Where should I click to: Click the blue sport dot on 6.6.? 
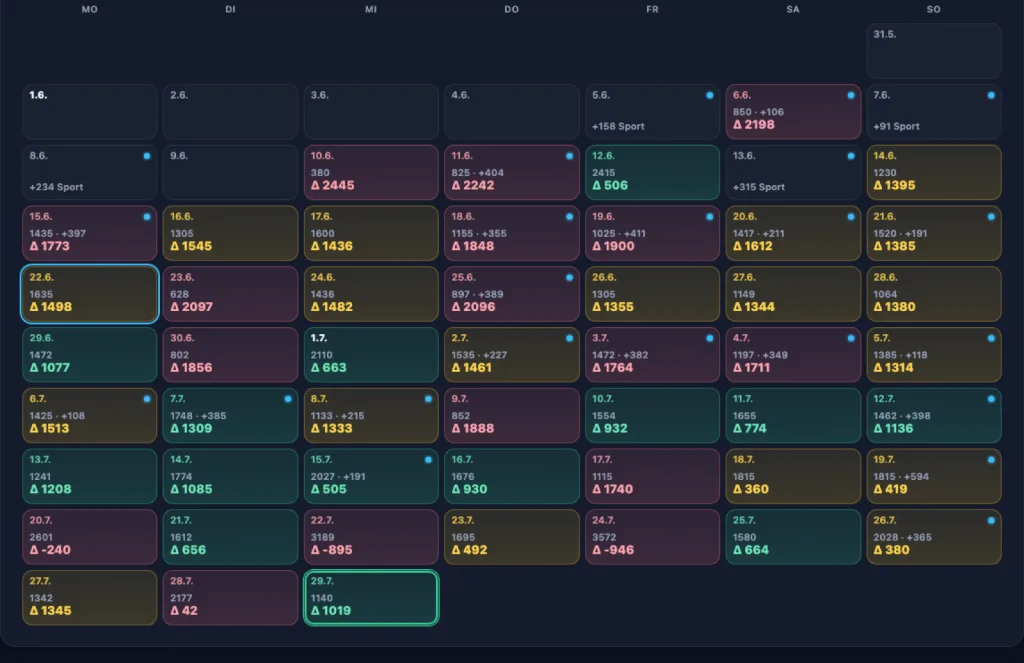[850, 95]
